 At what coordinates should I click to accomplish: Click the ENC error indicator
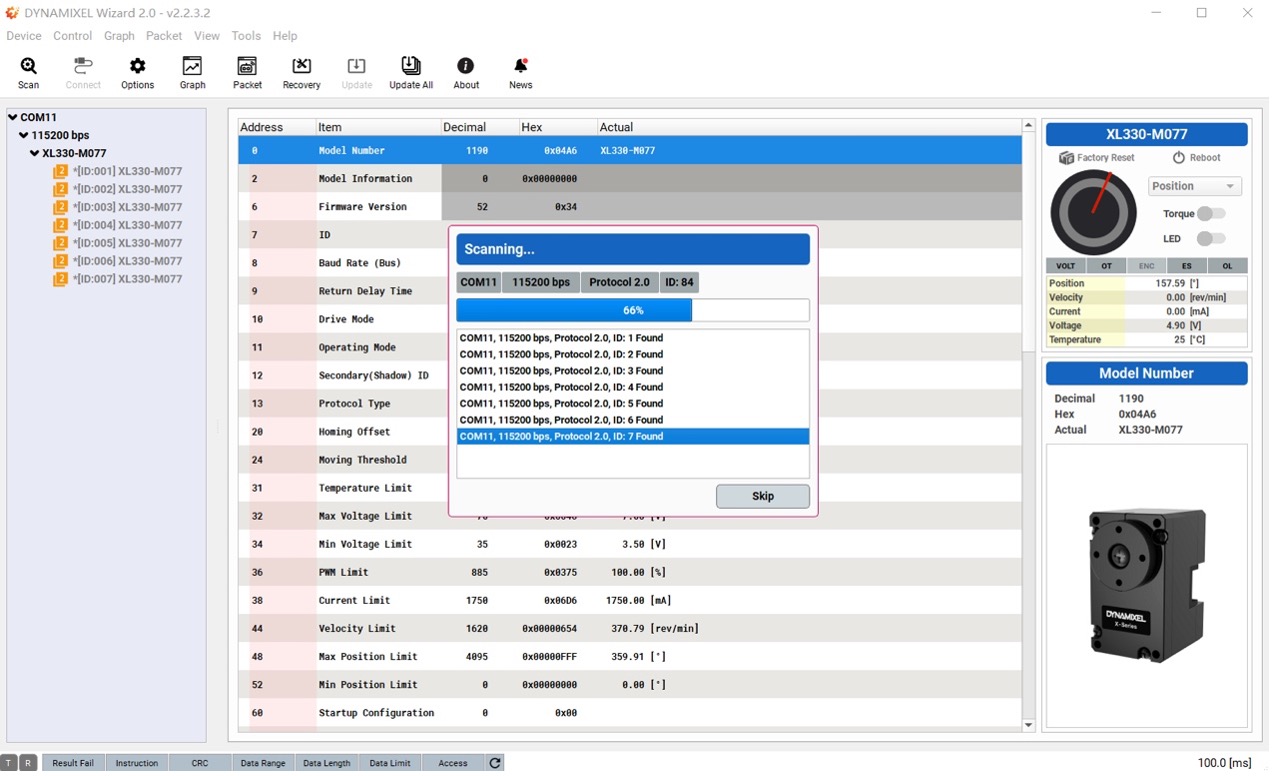[x=1147, y=266]
